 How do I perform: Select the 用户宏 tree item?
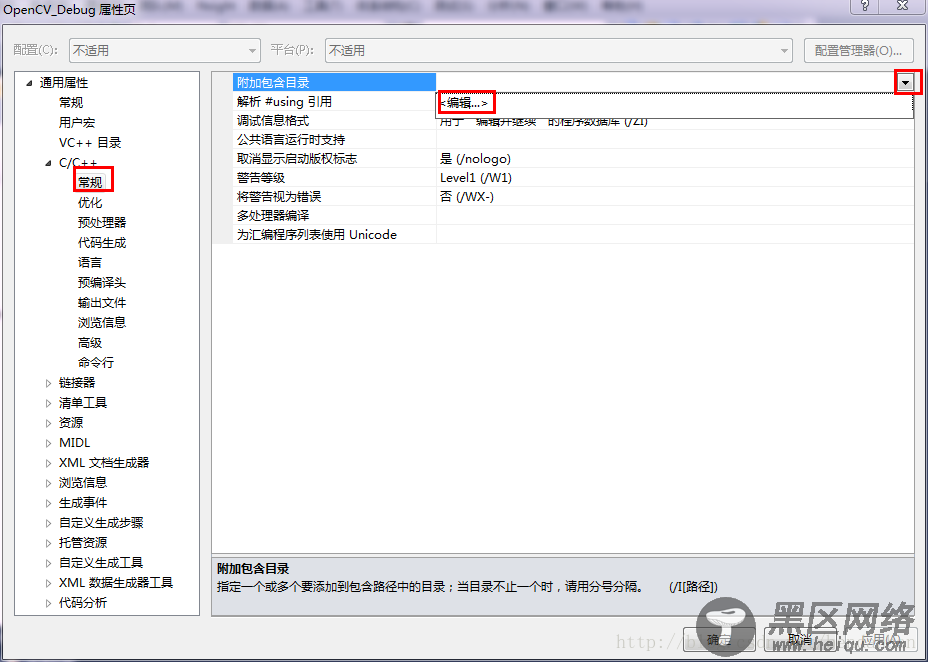tap(77, 122)
